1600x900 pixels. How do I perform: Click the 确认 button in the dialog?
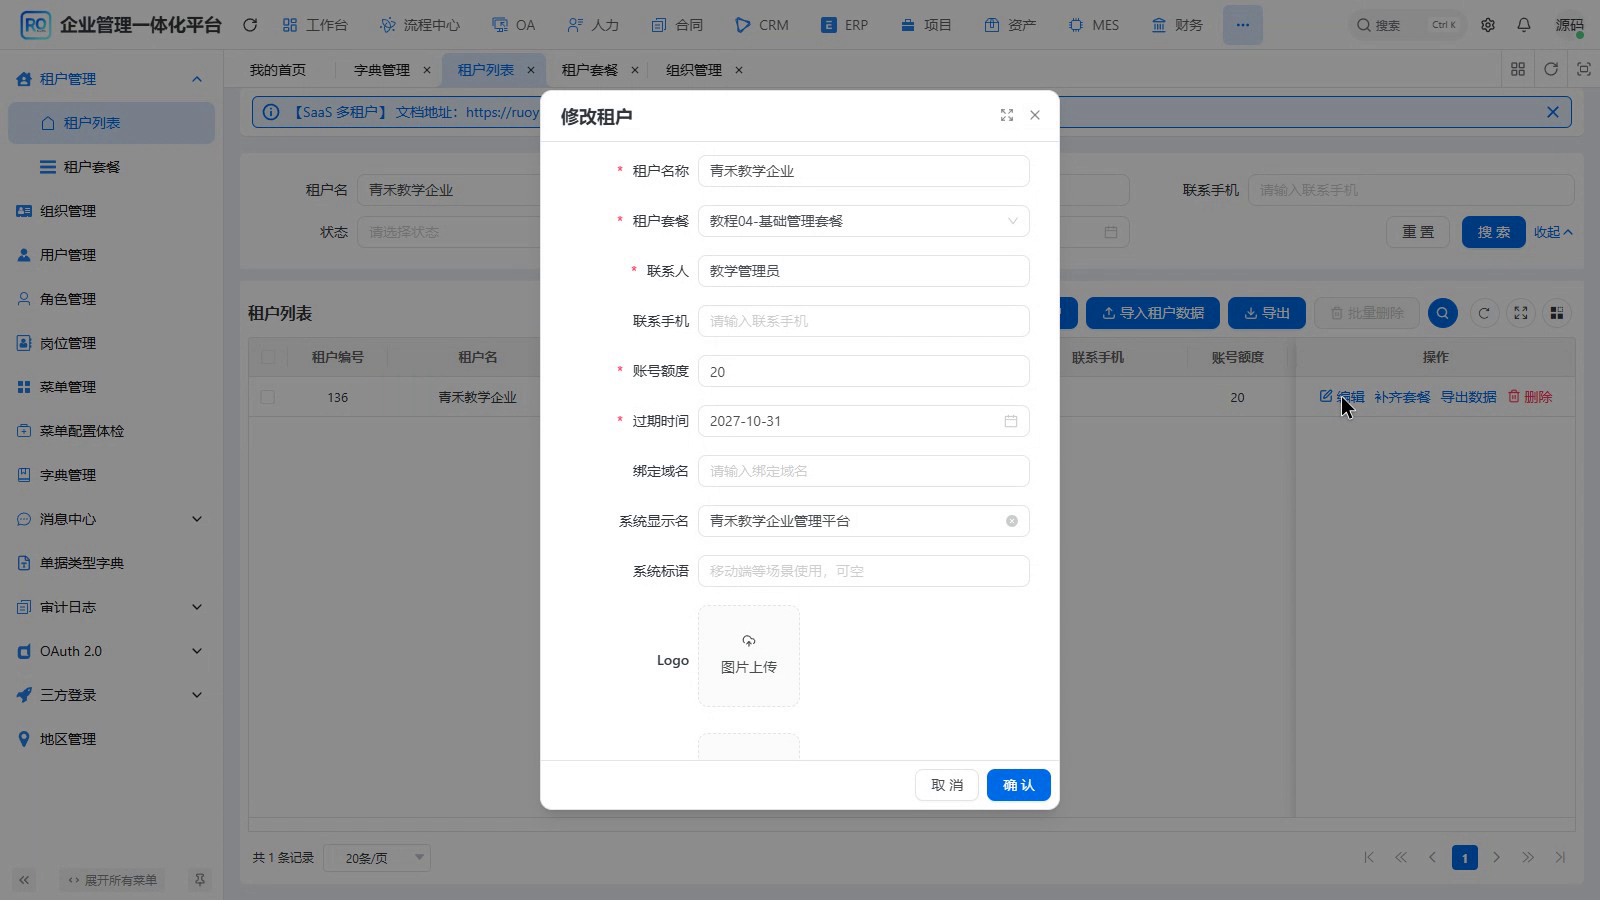[x=1019, y=785]
